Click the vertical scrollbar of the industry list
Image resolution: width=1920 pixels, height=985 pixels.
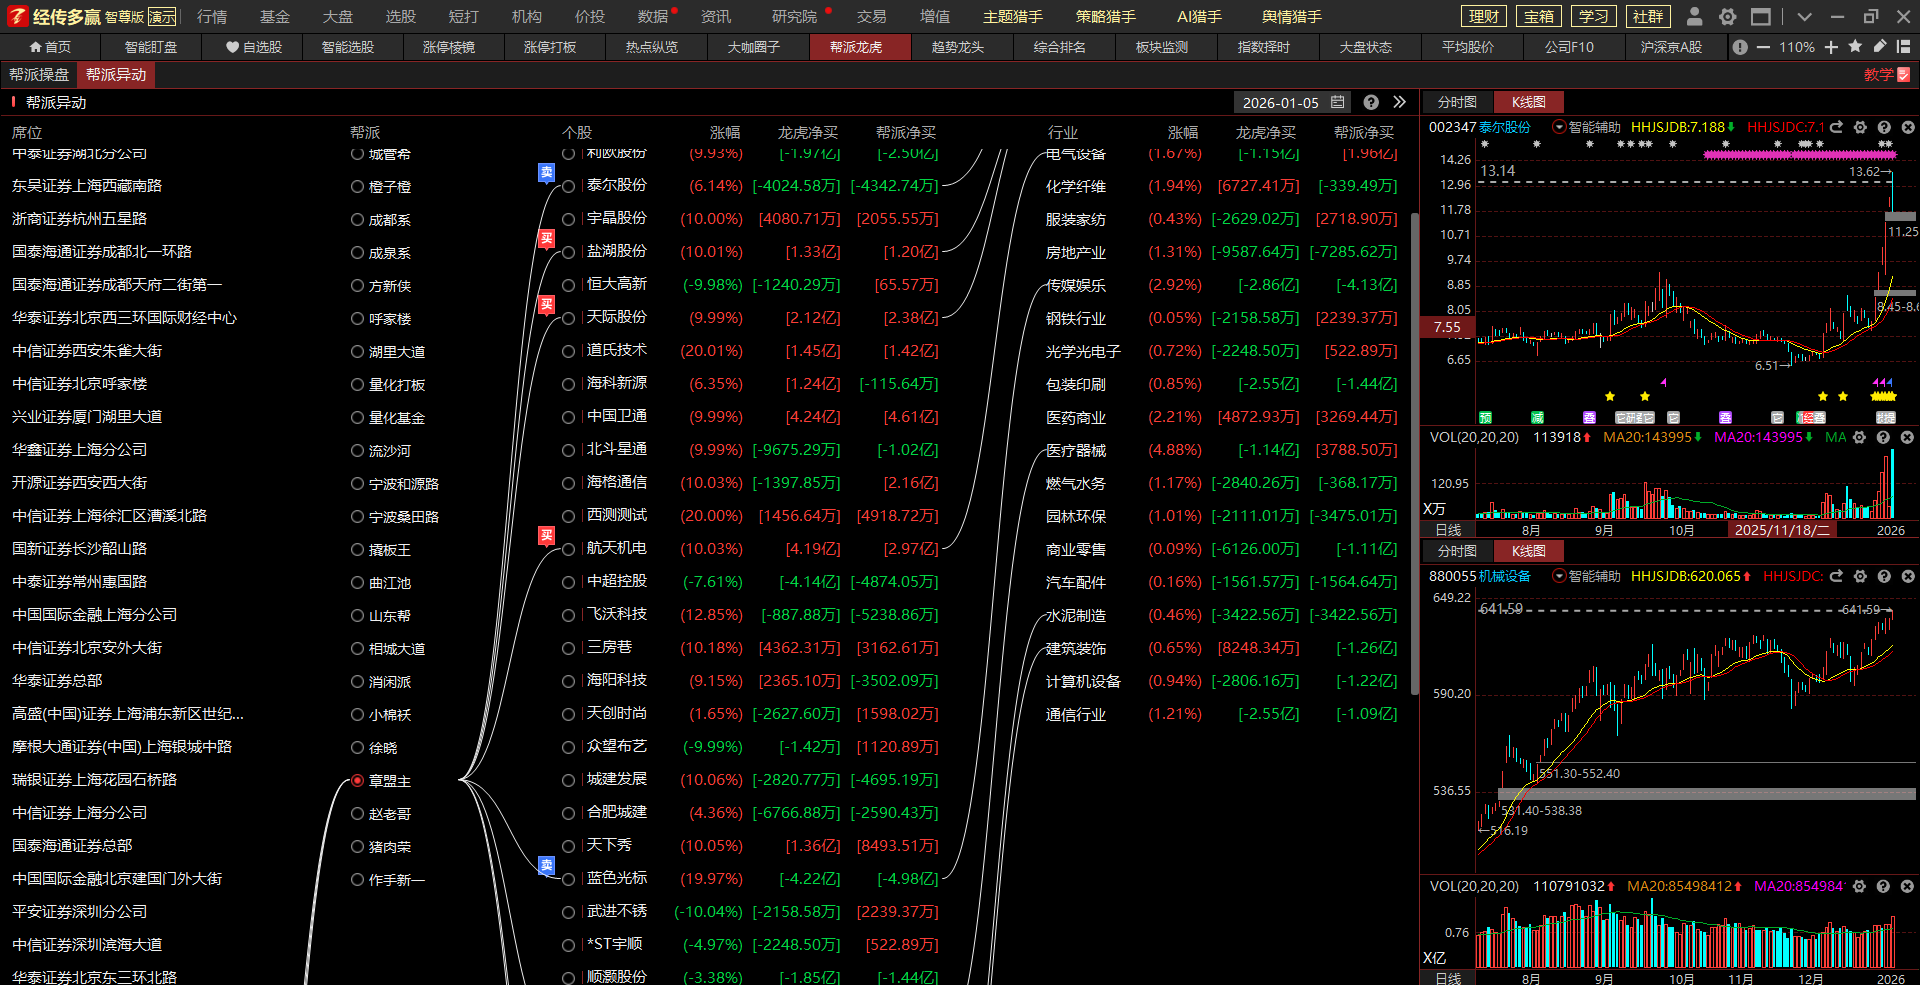pyautogui.click(x=1414, y=450)
